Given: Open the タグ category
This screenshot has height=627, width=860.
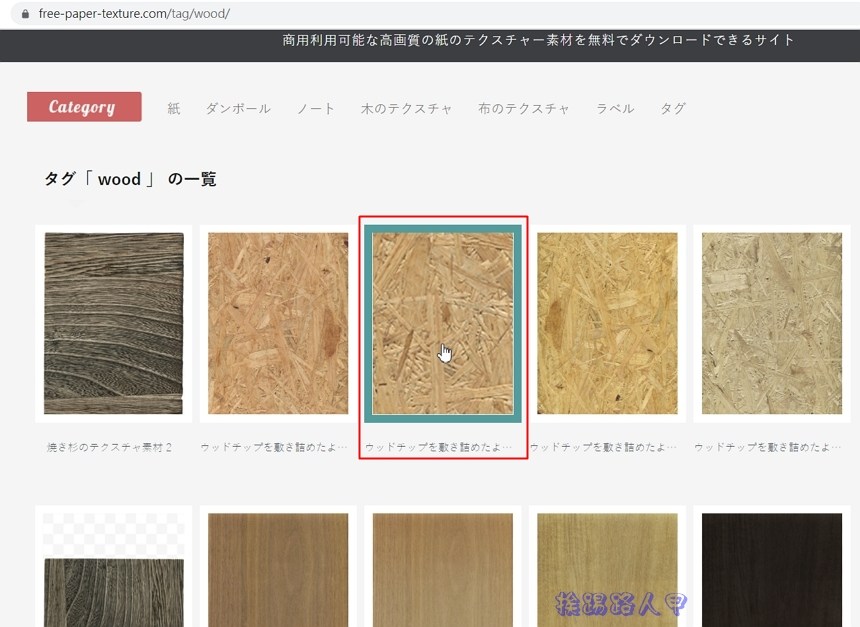Looking at the screenshot, I should tap(673, 108).
